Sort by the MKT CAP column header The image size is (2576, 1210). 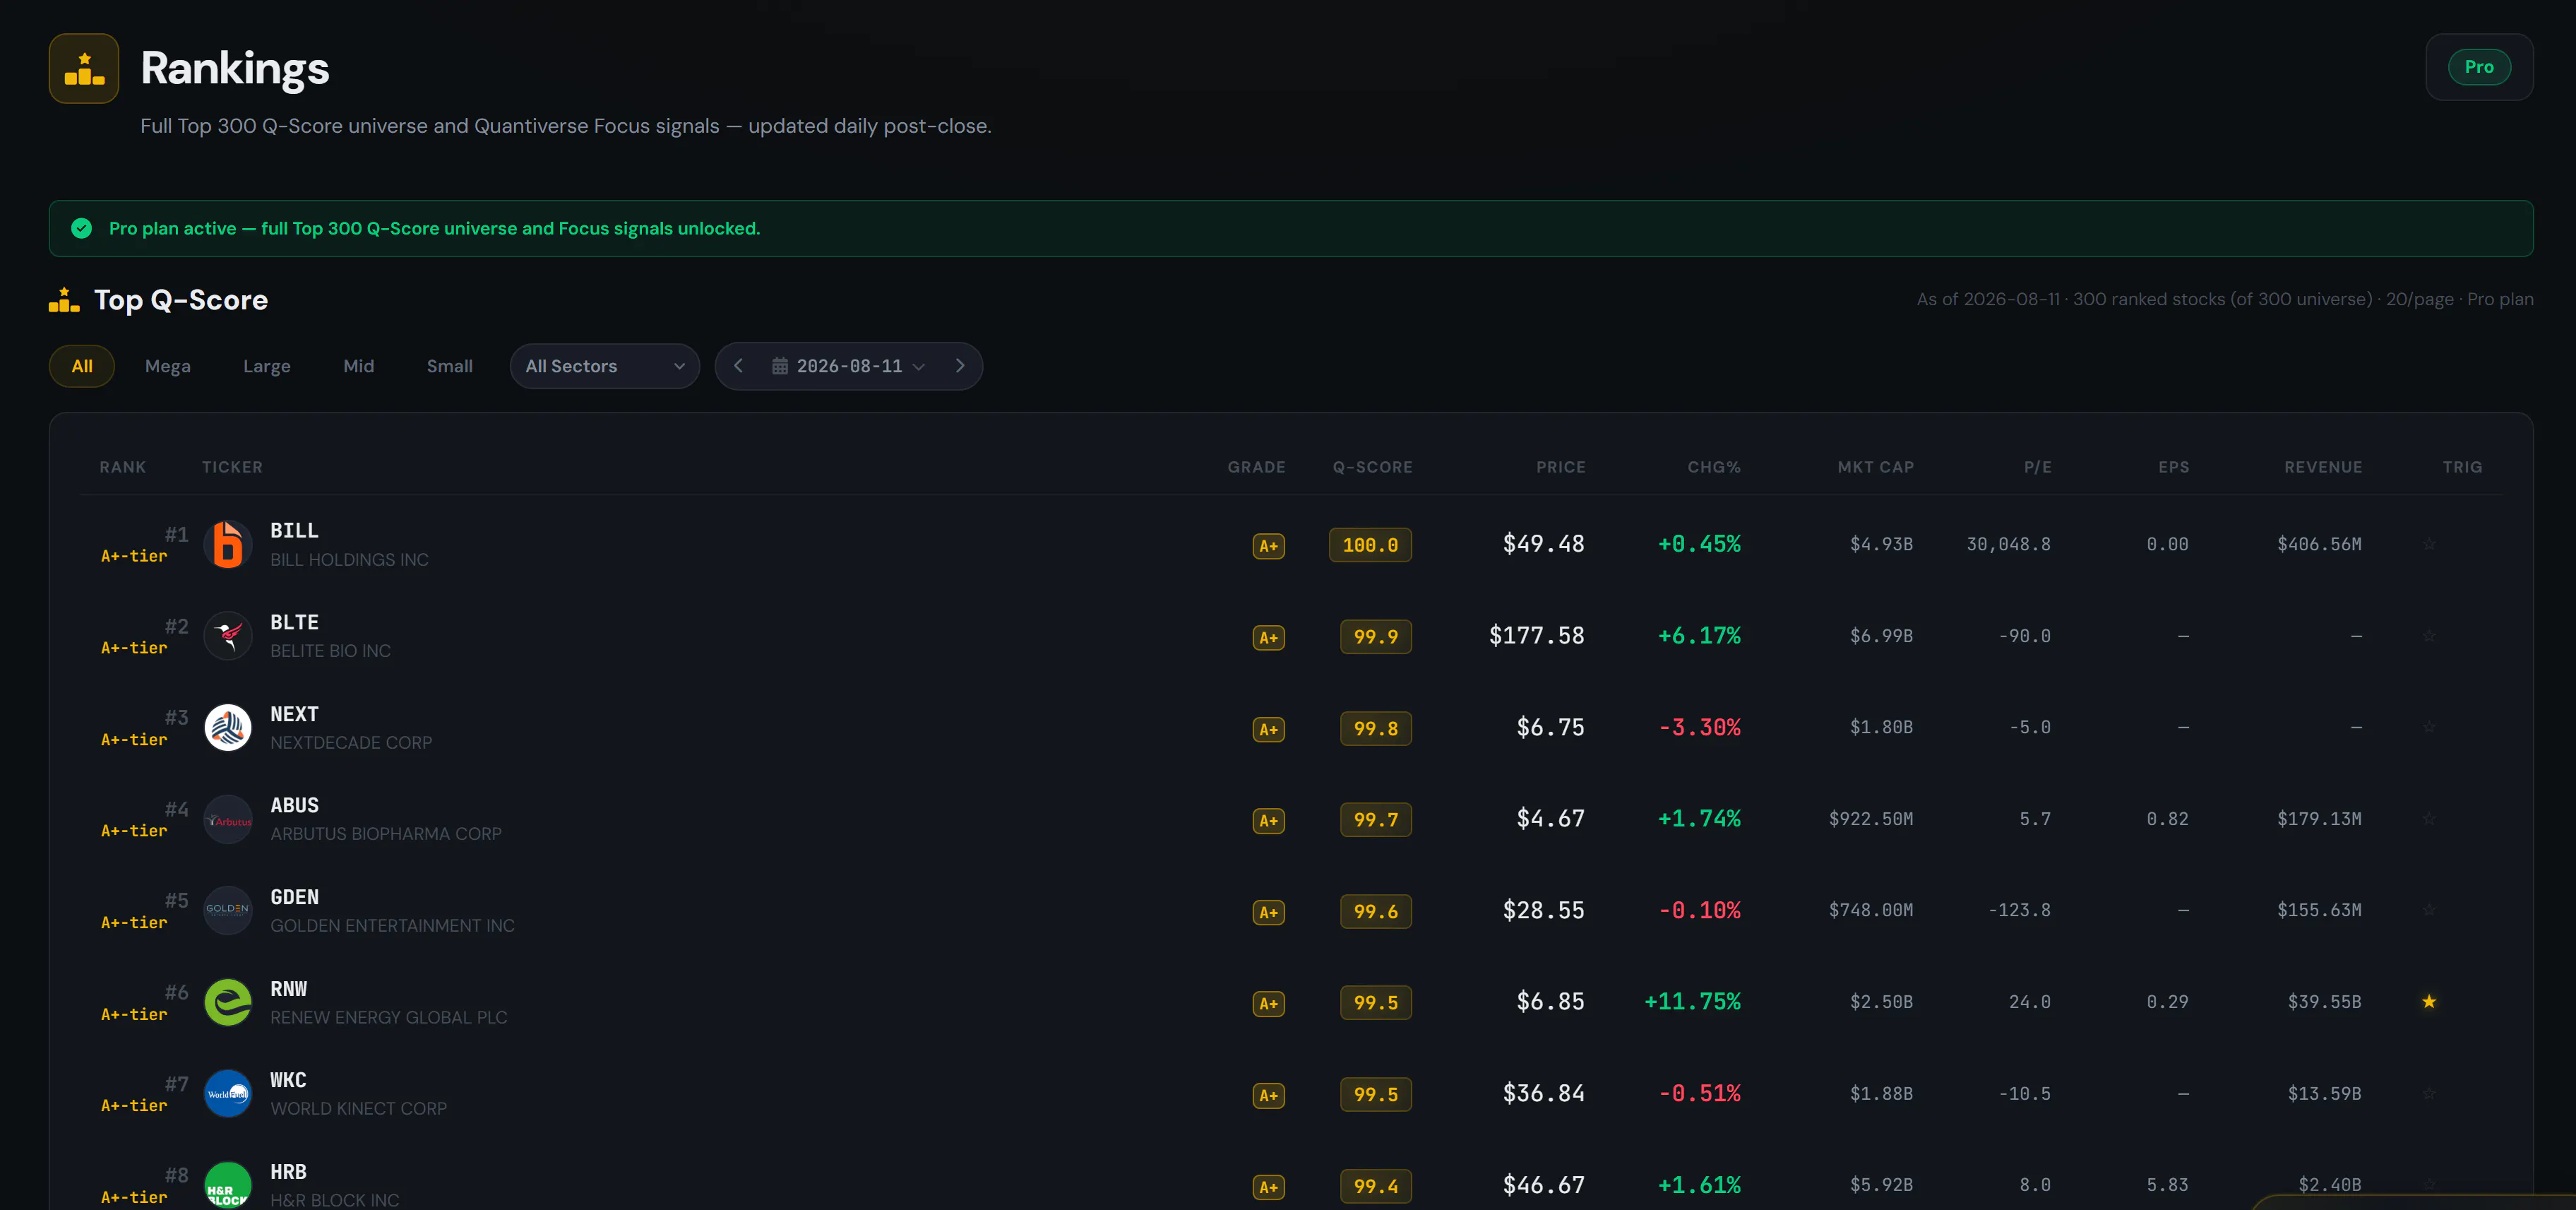coord(1875,467)
